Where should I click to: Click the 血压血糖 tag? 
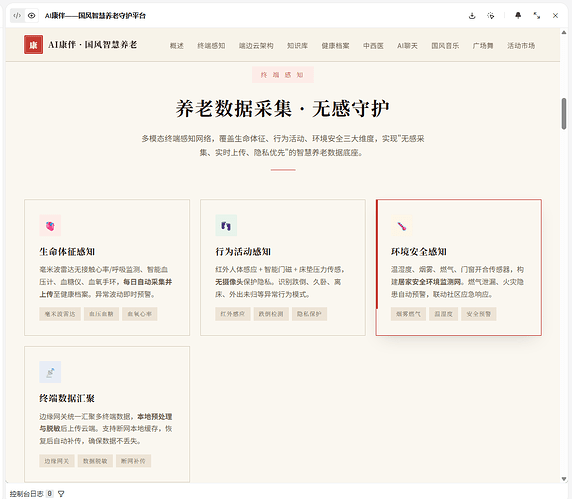click(101, 314)
